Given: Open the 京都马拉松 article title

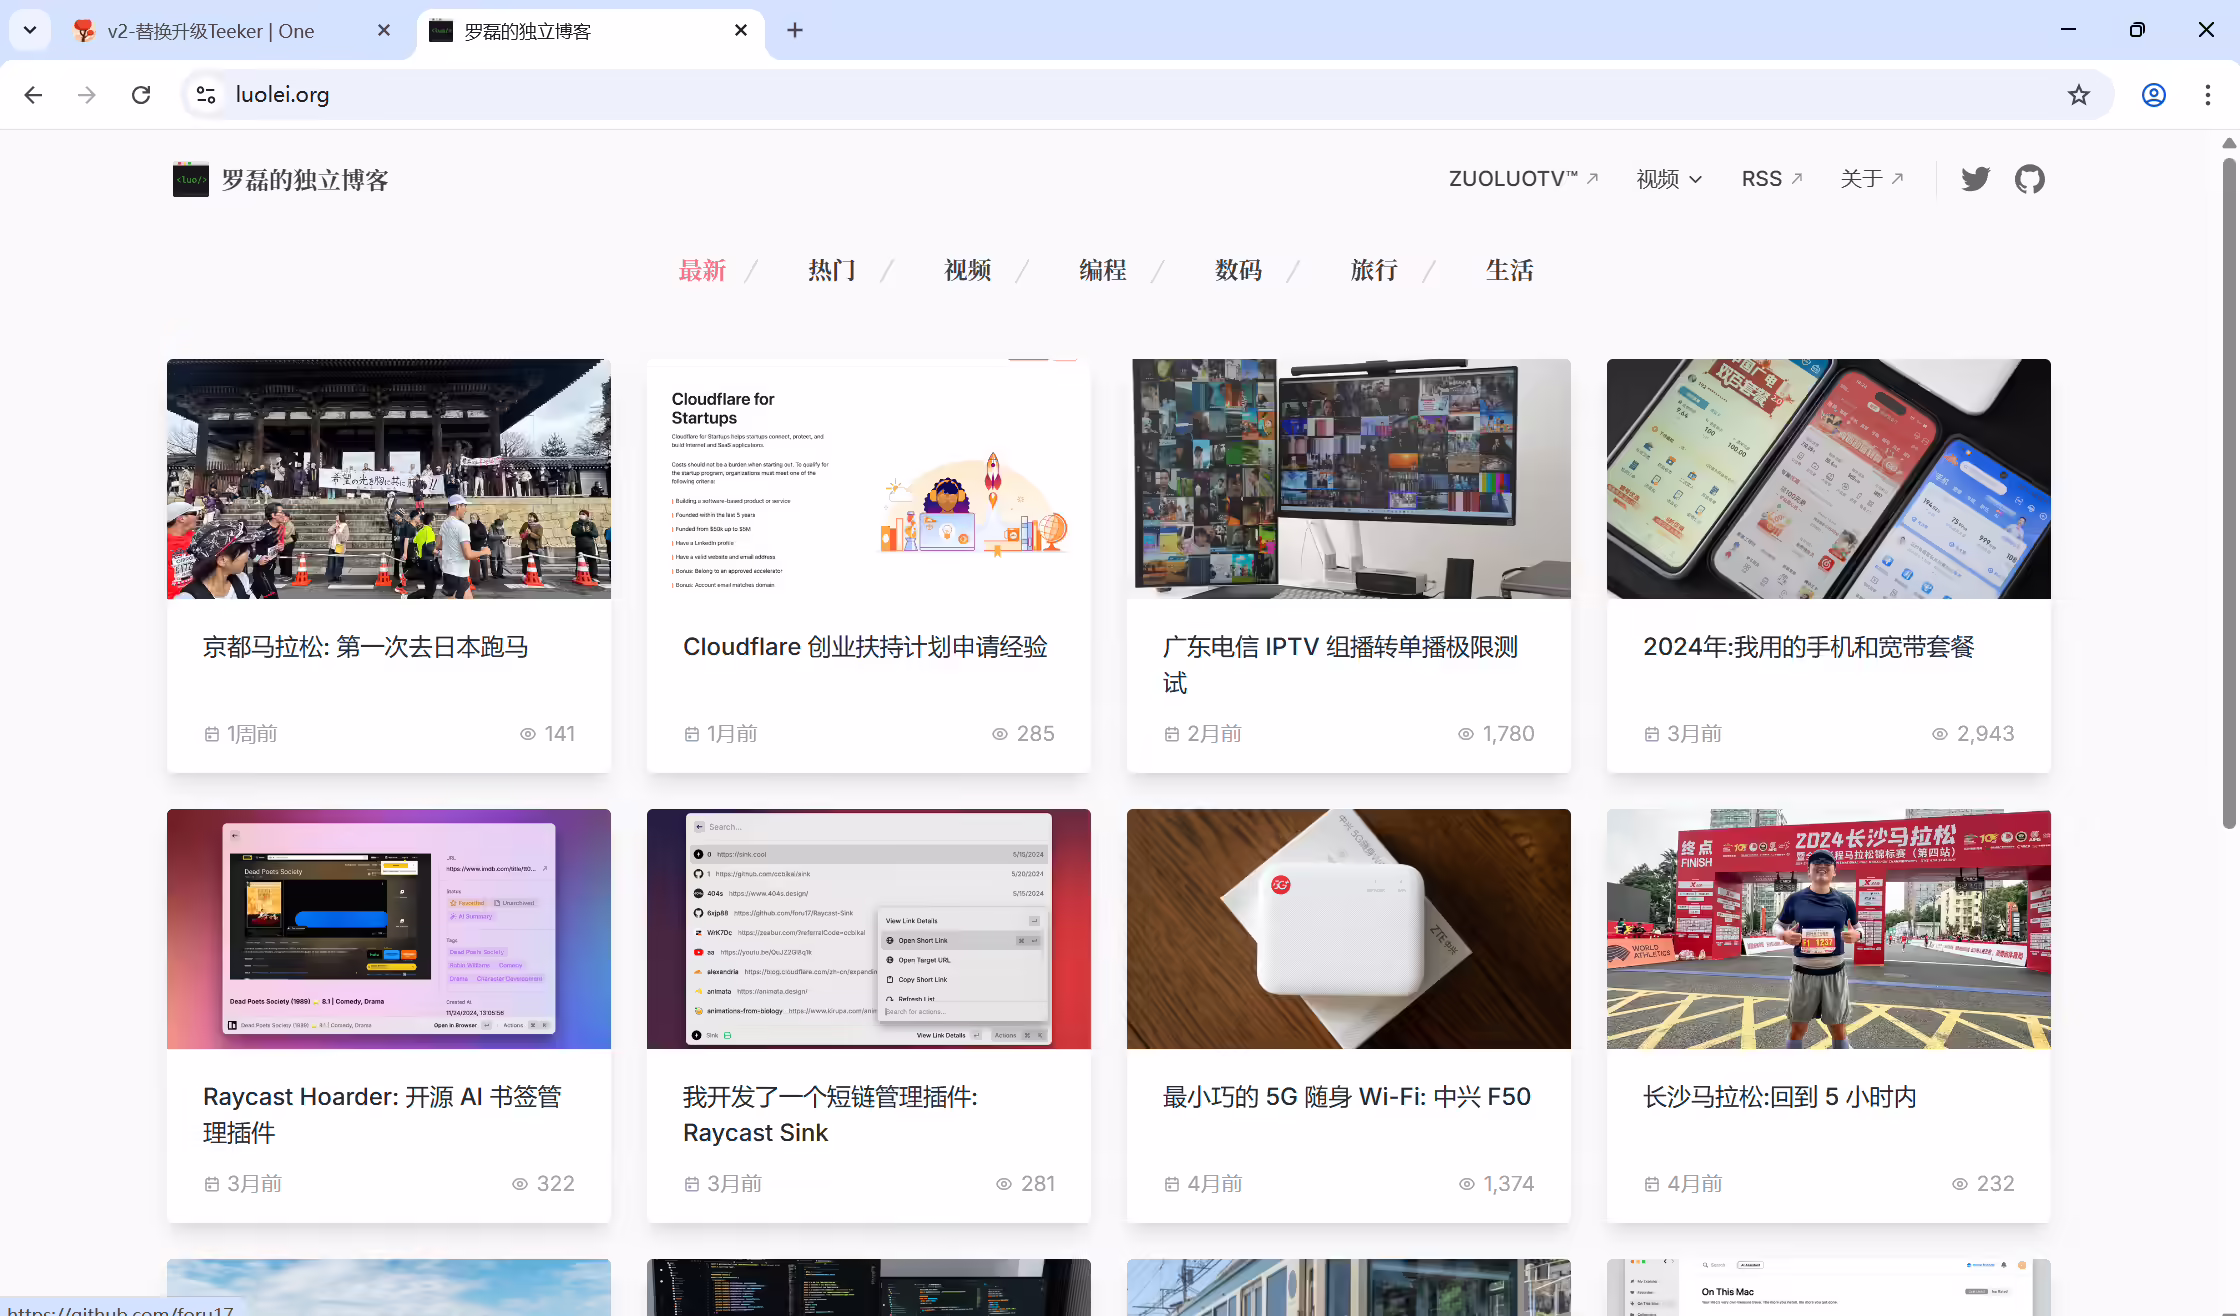Looking at the screenshot, I should point(365,647).
